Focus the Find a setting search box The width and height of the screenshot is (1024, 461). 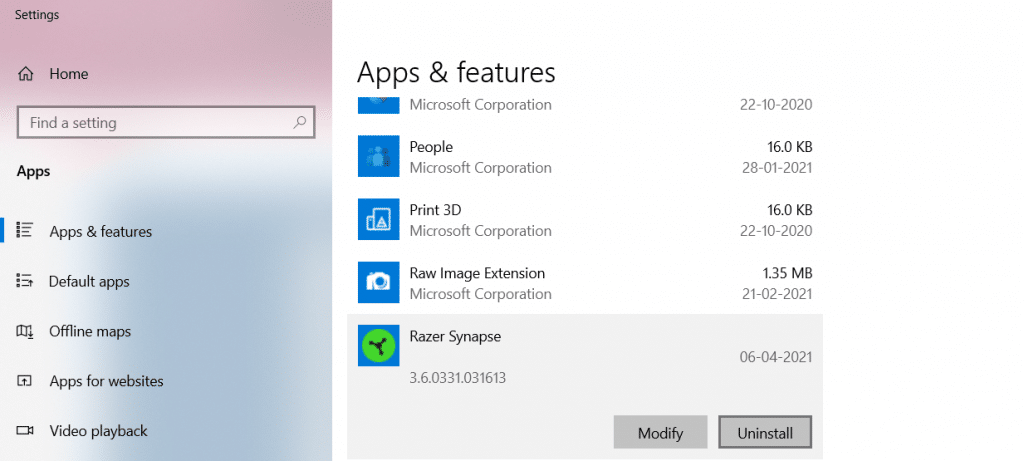coord(166,122)
